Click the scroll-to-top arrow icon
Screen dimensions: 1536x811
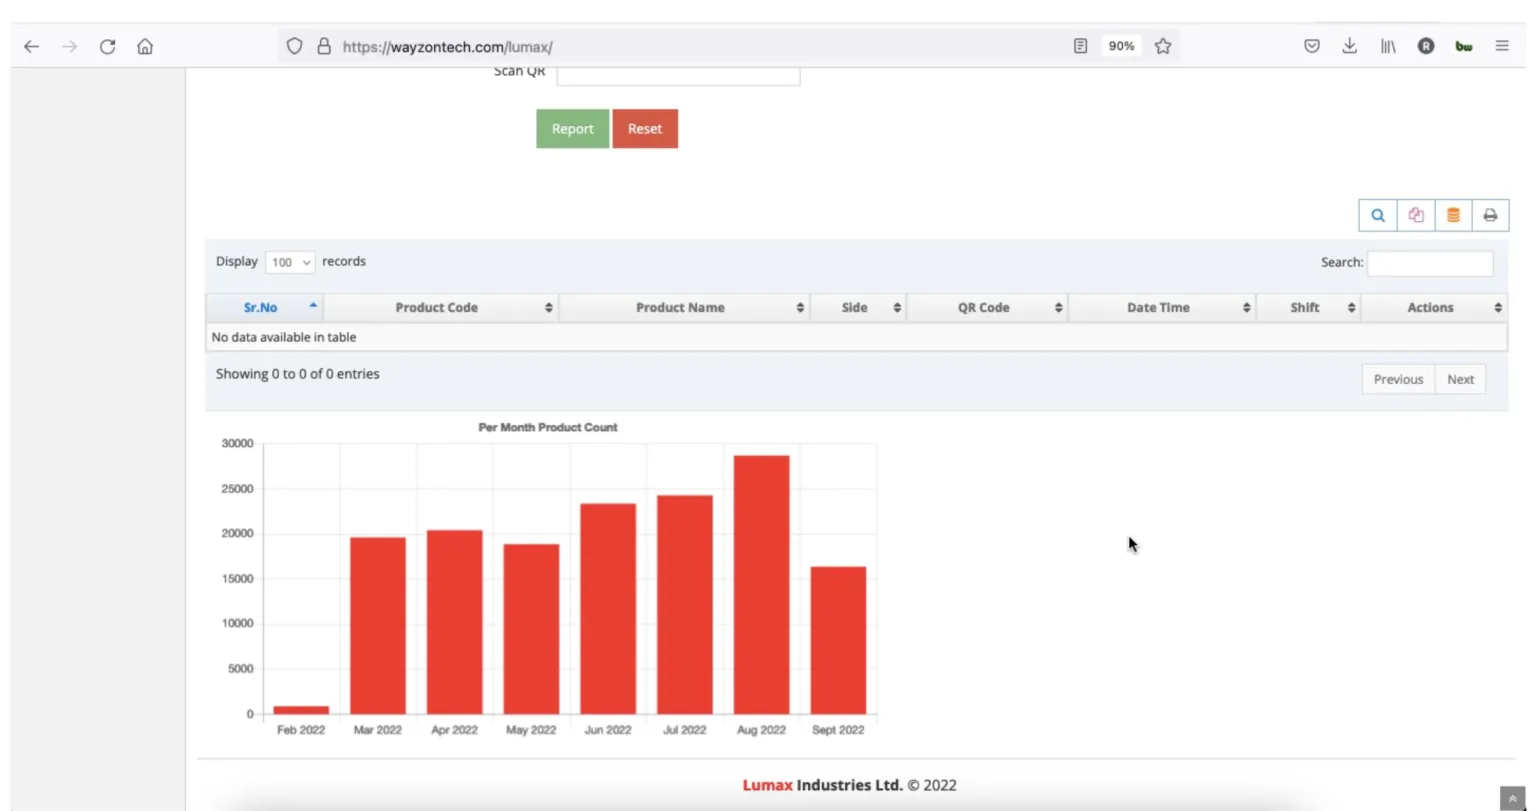[1512, 798]
